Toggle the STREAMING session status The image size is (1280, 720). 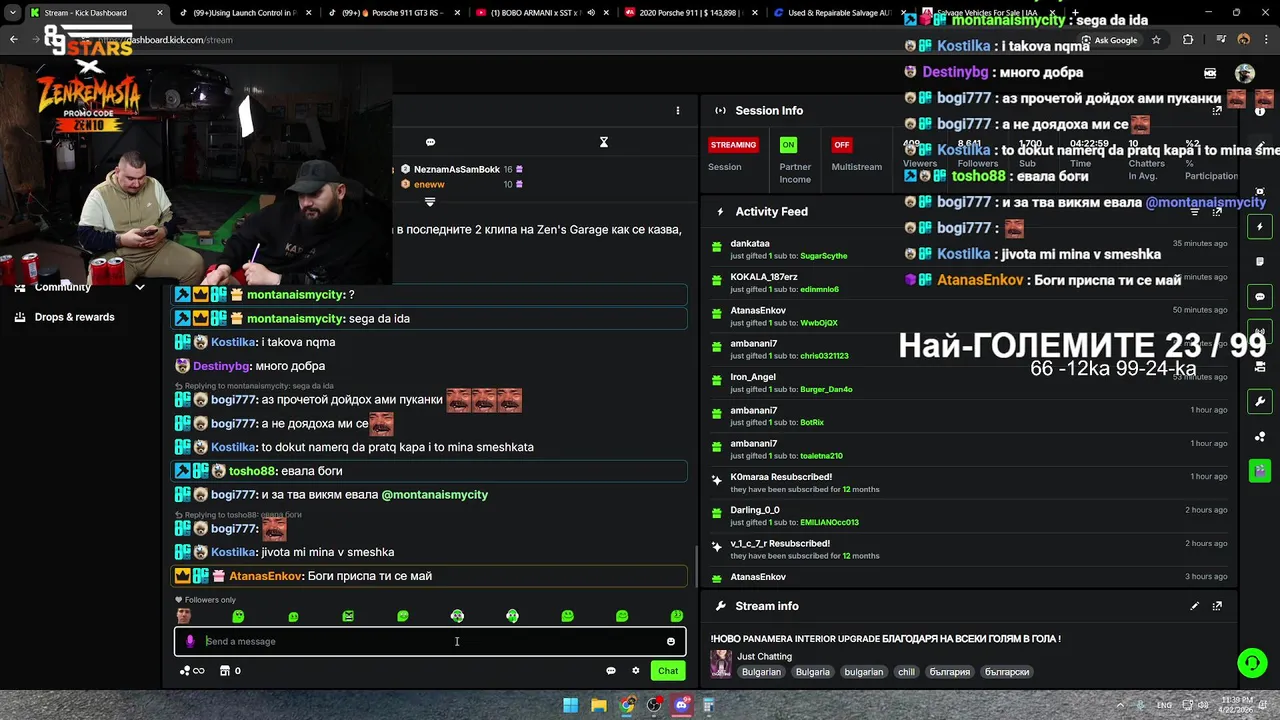[x=733, y=145]
